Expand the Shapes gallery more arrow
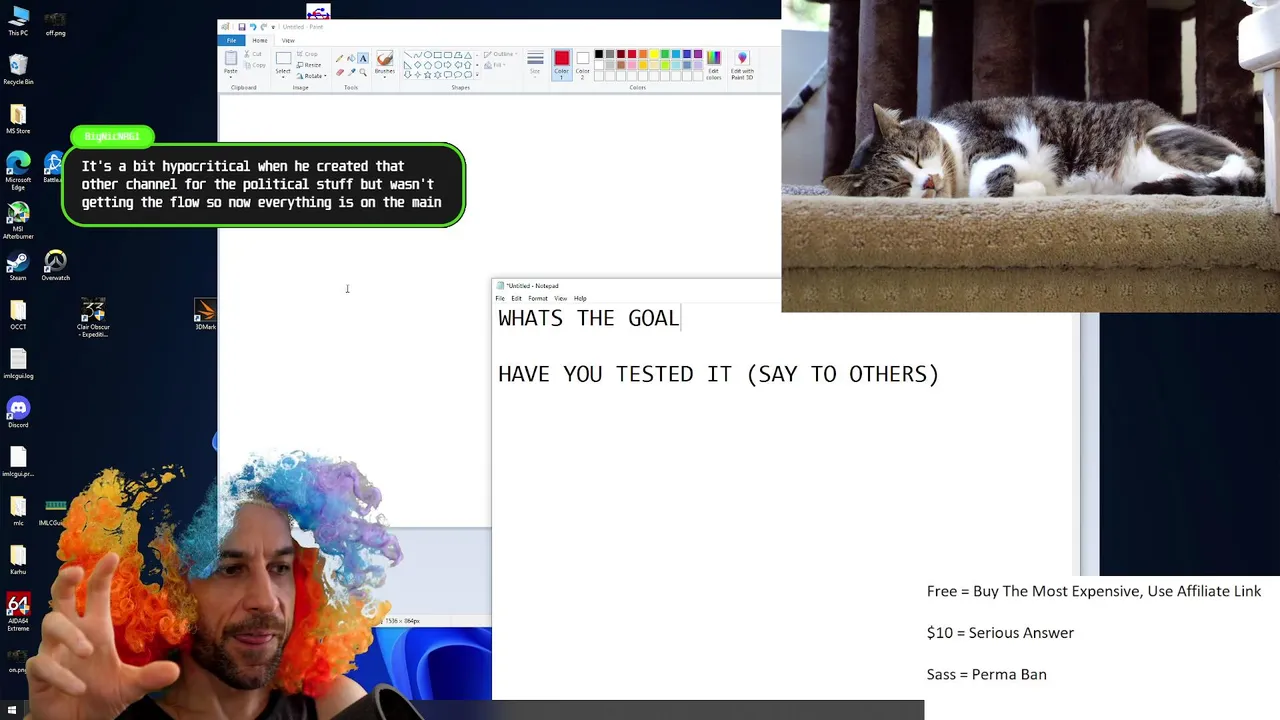The image size is (1280, 720). (477, 75)
